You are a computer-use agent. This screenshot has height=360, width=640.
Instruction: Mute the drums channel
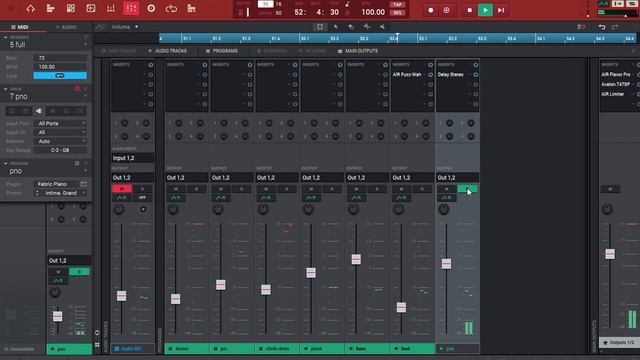pos(176,189)
